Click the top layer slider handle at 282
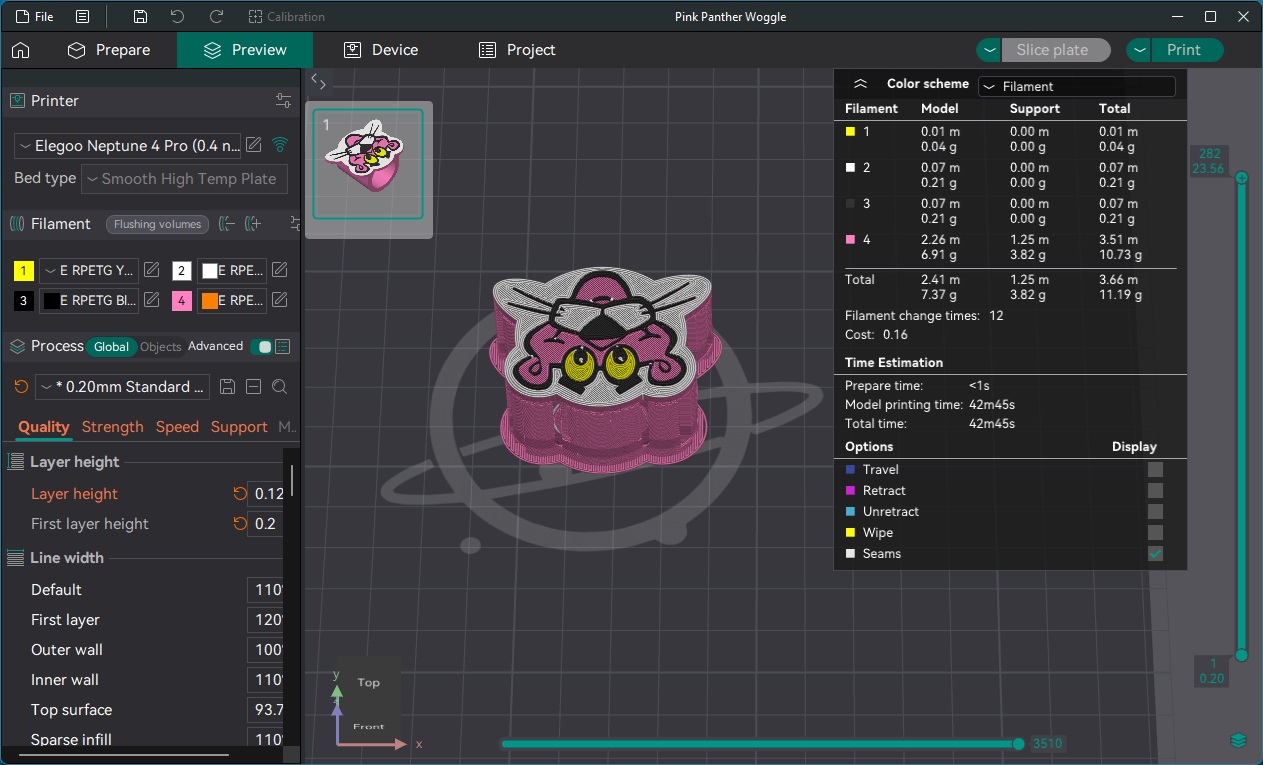This screenshot has width=1263, height=765. pos(1241,178)
